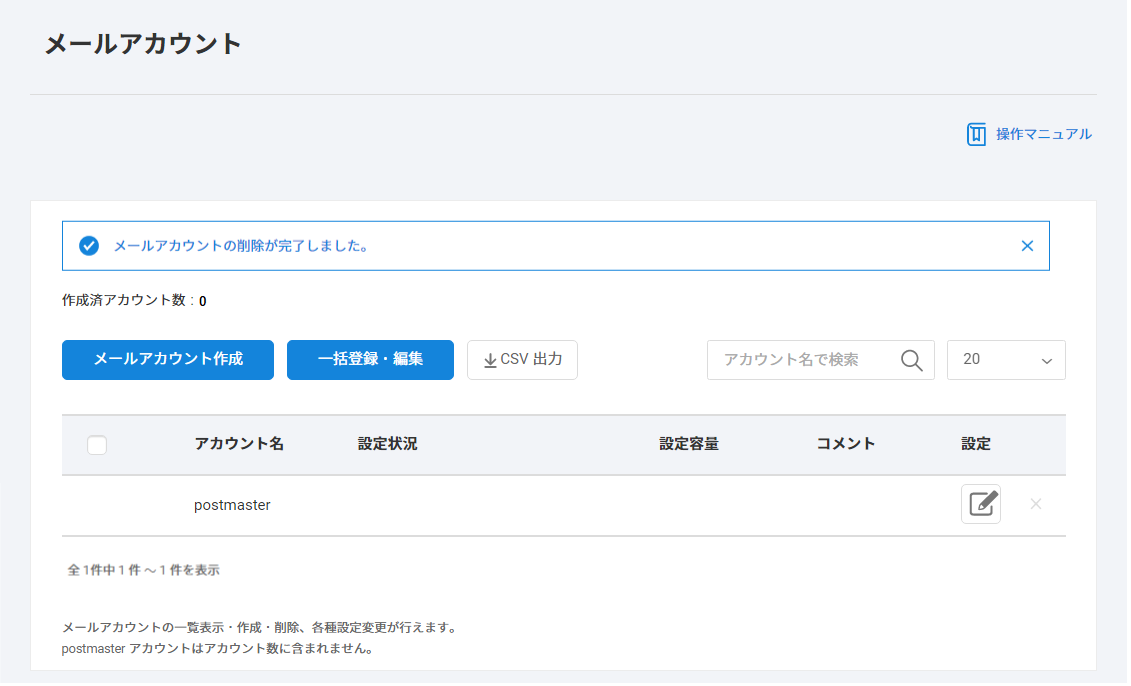Open 一括登録・編集 bulk registration
Image resolution: width=1131 pixels, height=686 pixels.
pyautogui.click(x=370, y=360)
